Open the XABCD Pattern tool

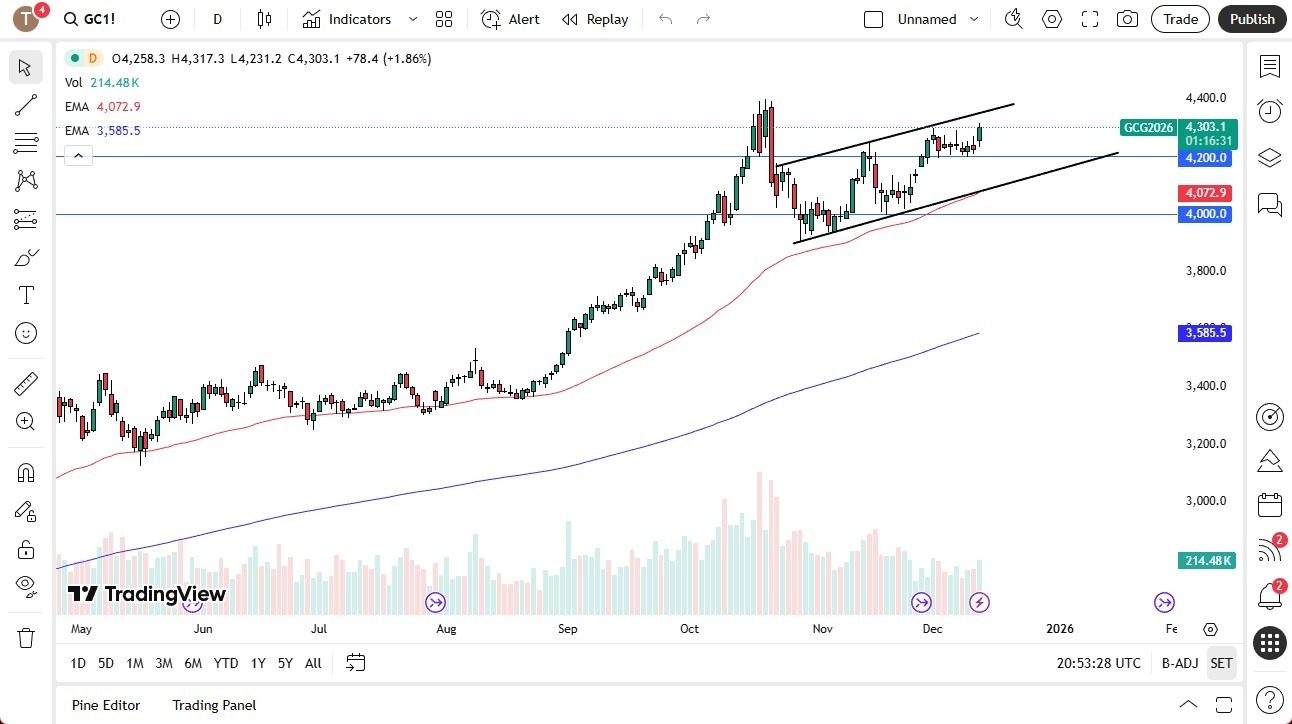(25, 179)
